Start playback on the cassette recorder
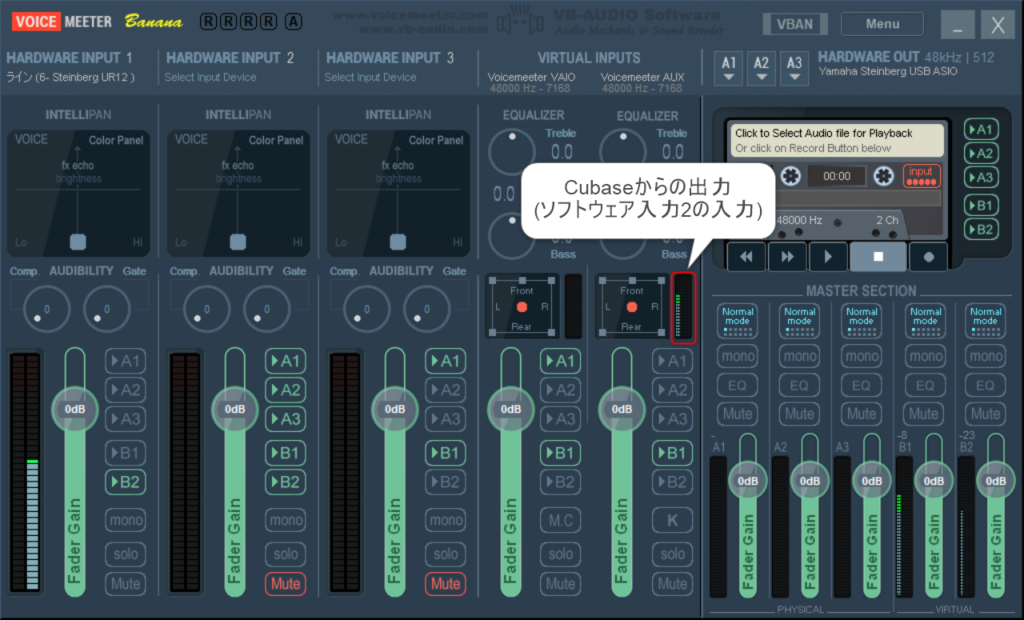The height and width of the screenshot is (620, 1024). click(828, 257)
